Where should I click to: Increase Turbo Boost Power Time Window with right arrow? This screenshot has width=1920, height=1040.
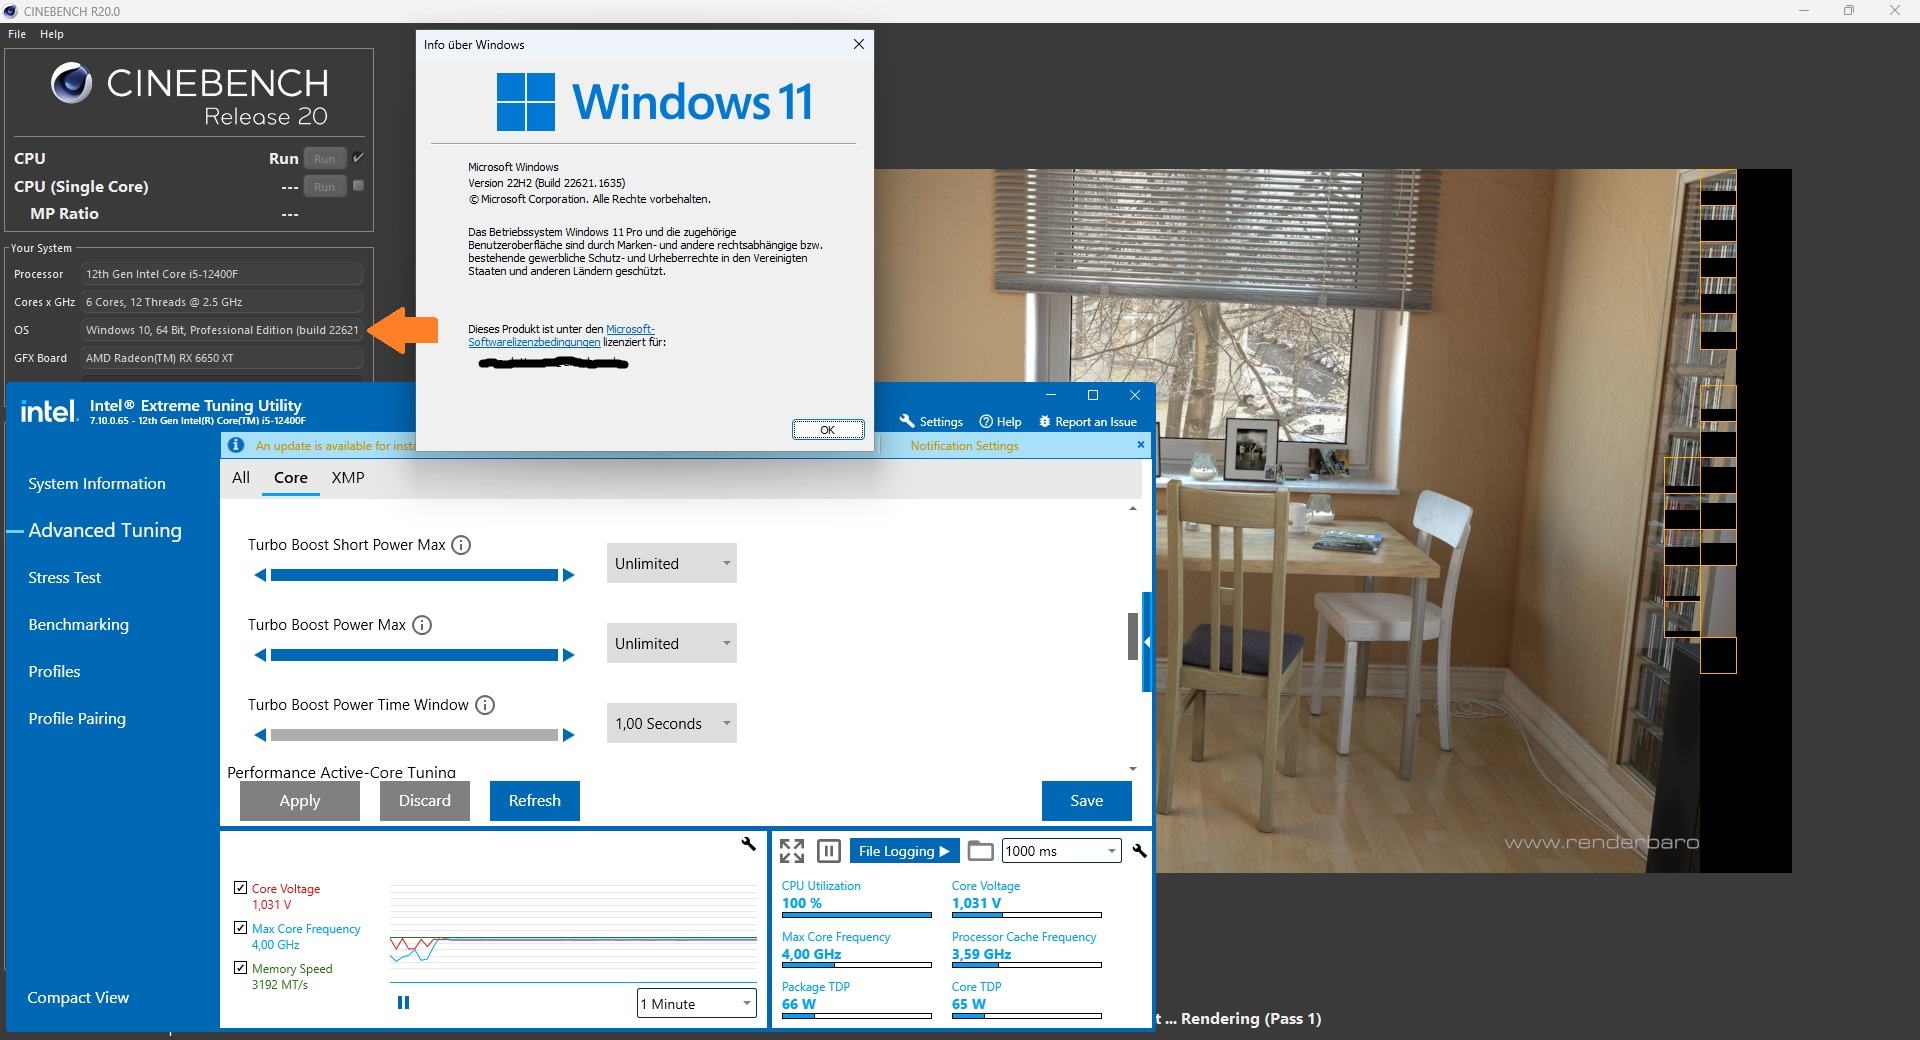[569, 735]
